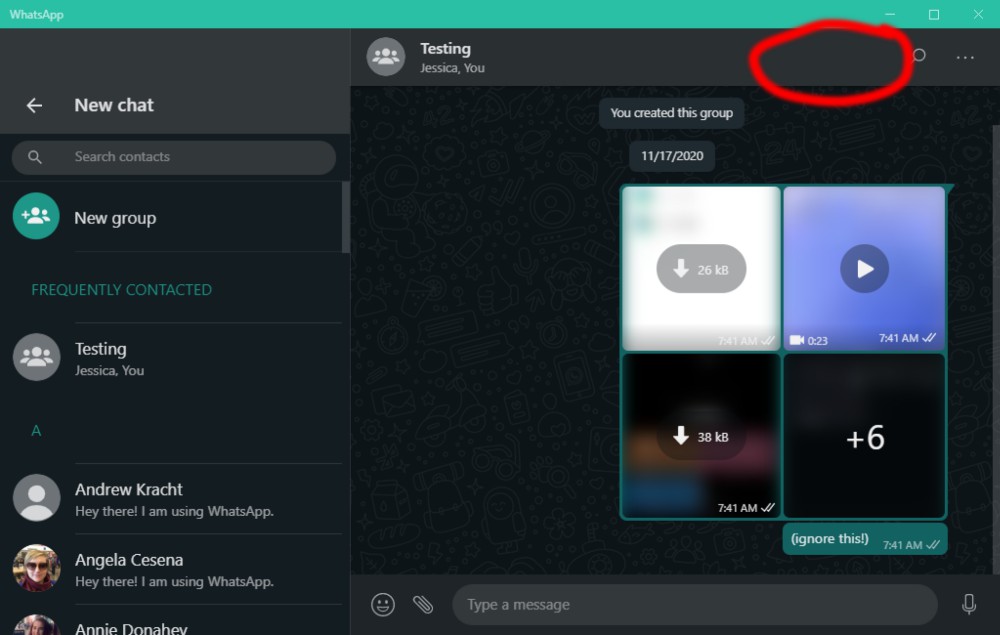
Task: Click the chat area scrollbar
Action: point(996,349)
